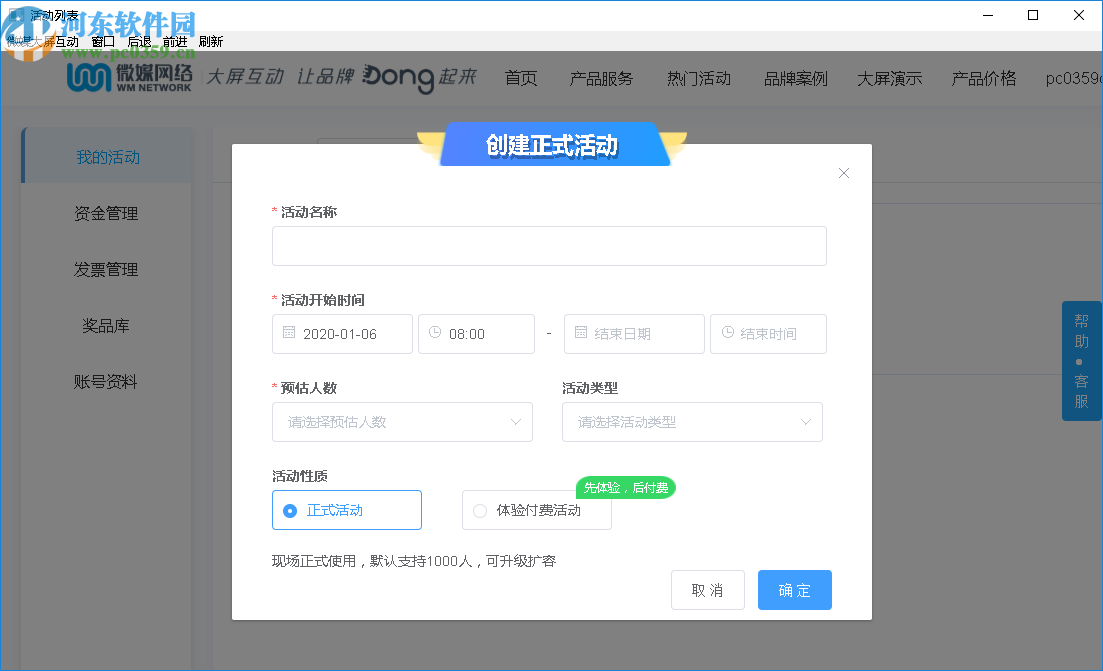Click the calendar icon in the 2020-01-06 date field
The height and width of the screenshot is (671, 1103).
[289, 333]
